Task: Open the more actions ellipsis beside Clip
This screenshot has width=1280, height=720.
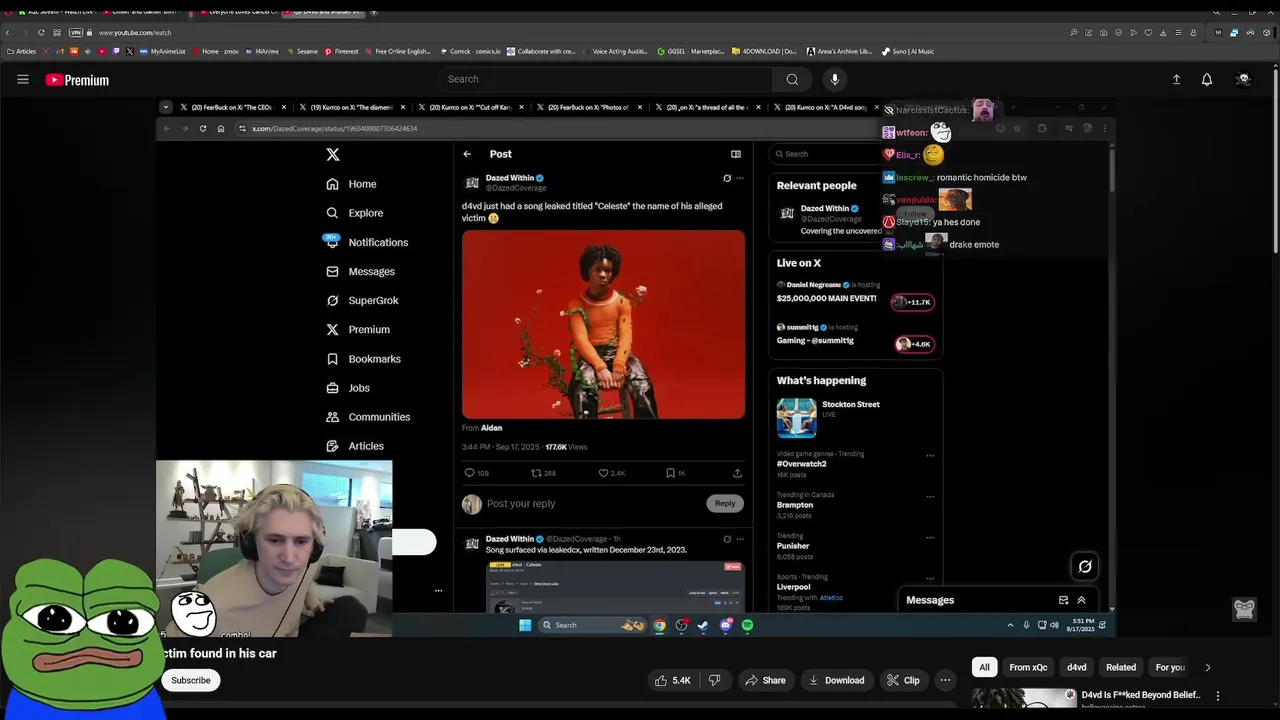Action: tap(945, 680)
